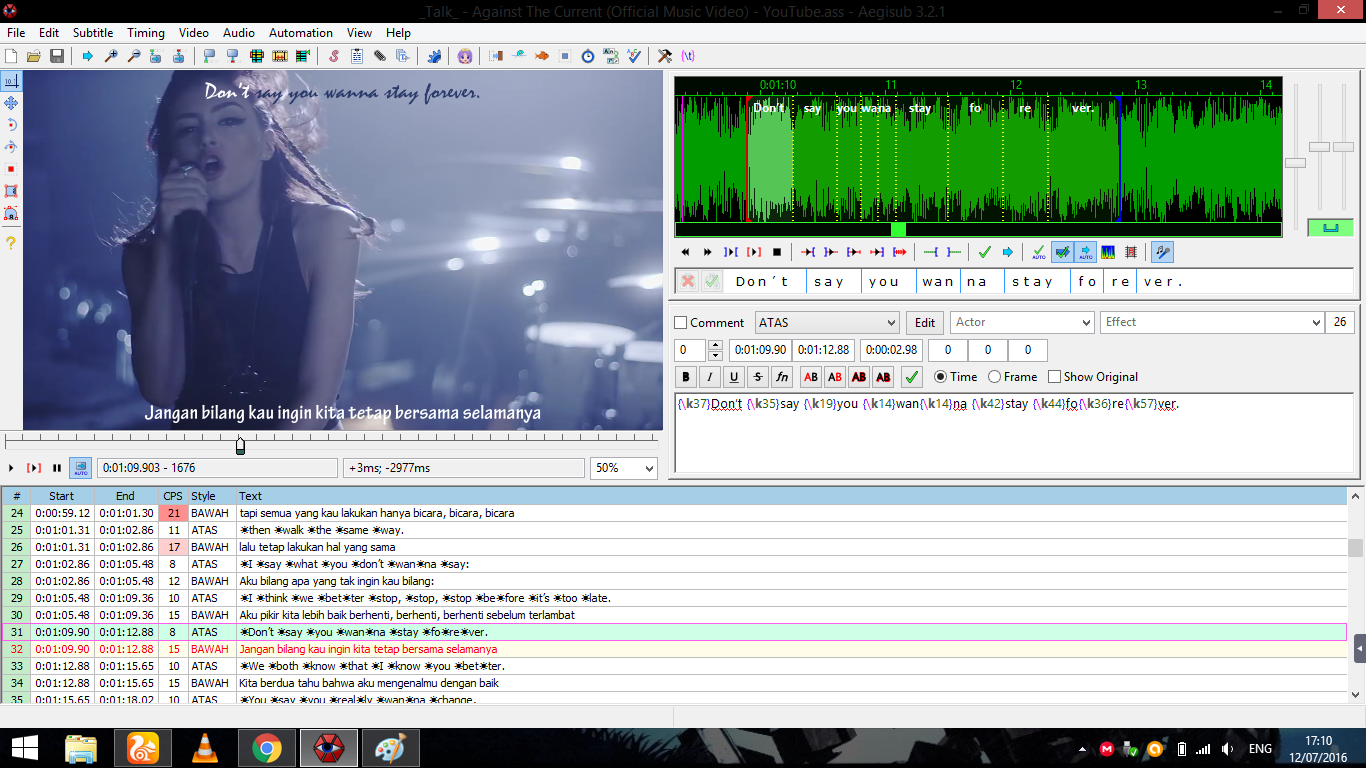The image size is (1366, 768).
Task: Click the start time field 0:01:09.90
Action: [760, 350]
